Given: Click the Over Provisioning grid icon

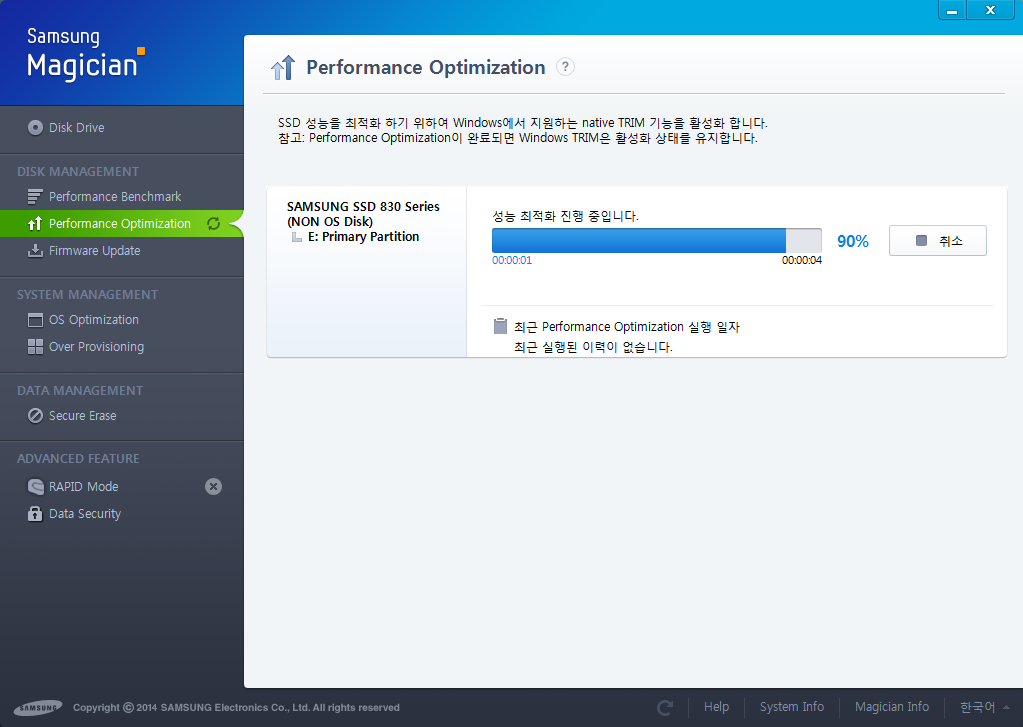Looking at the screenshot, I should pos(35,347).
